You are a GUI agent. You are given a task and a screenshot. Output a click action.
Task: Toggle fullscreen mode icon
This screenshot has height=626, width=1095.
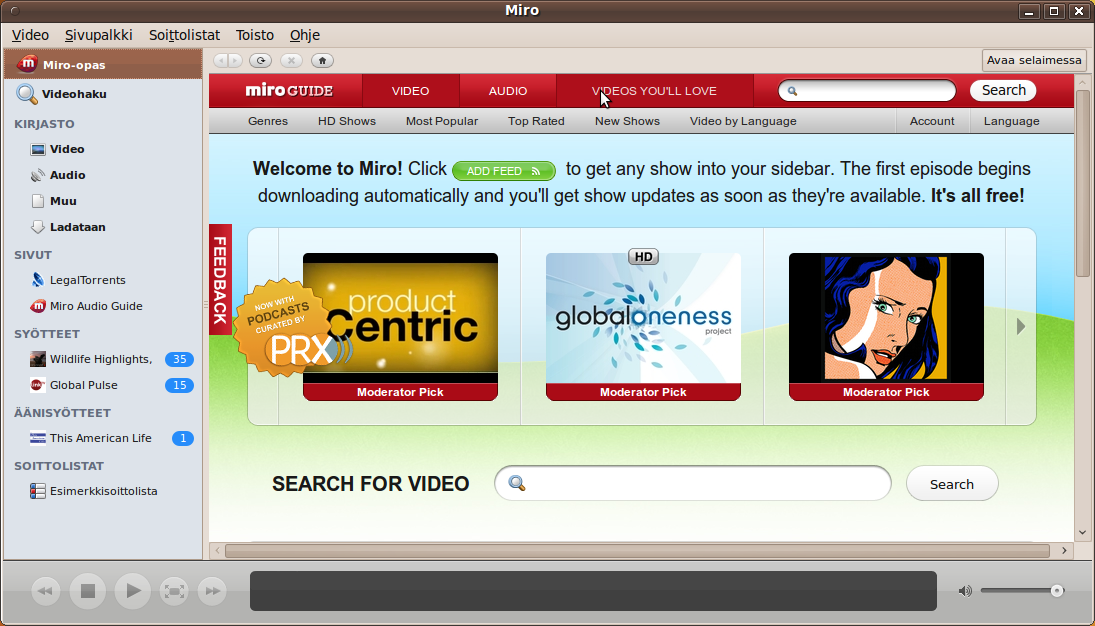pyautogui.click(x=174, y=591)
